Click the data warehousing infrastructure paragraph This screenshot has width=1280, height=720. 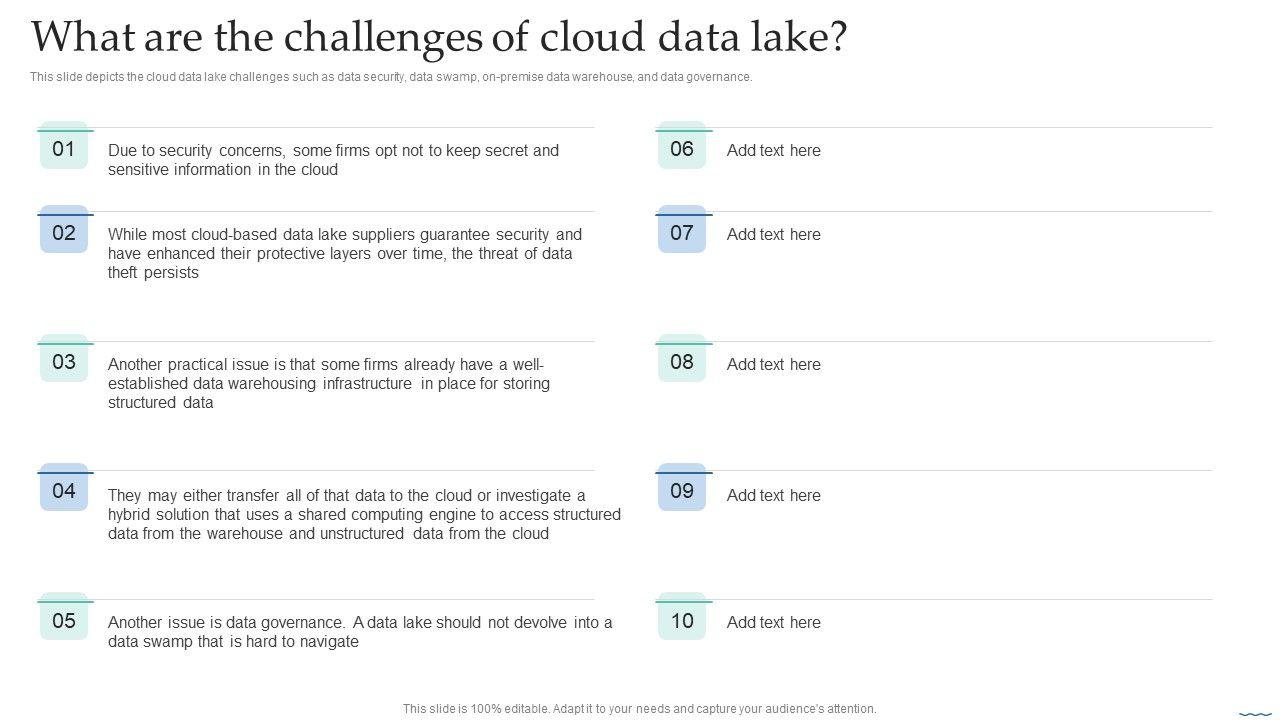(328, 383)
